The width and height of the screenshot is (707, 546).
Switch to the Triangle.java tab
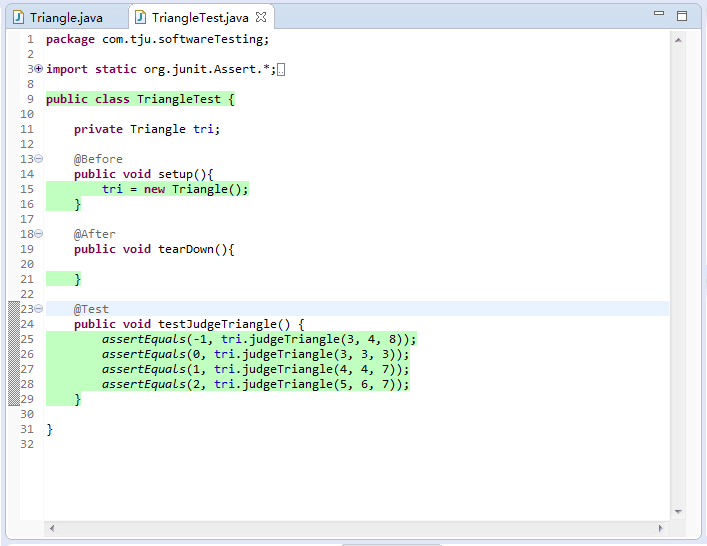coord(66,18)
